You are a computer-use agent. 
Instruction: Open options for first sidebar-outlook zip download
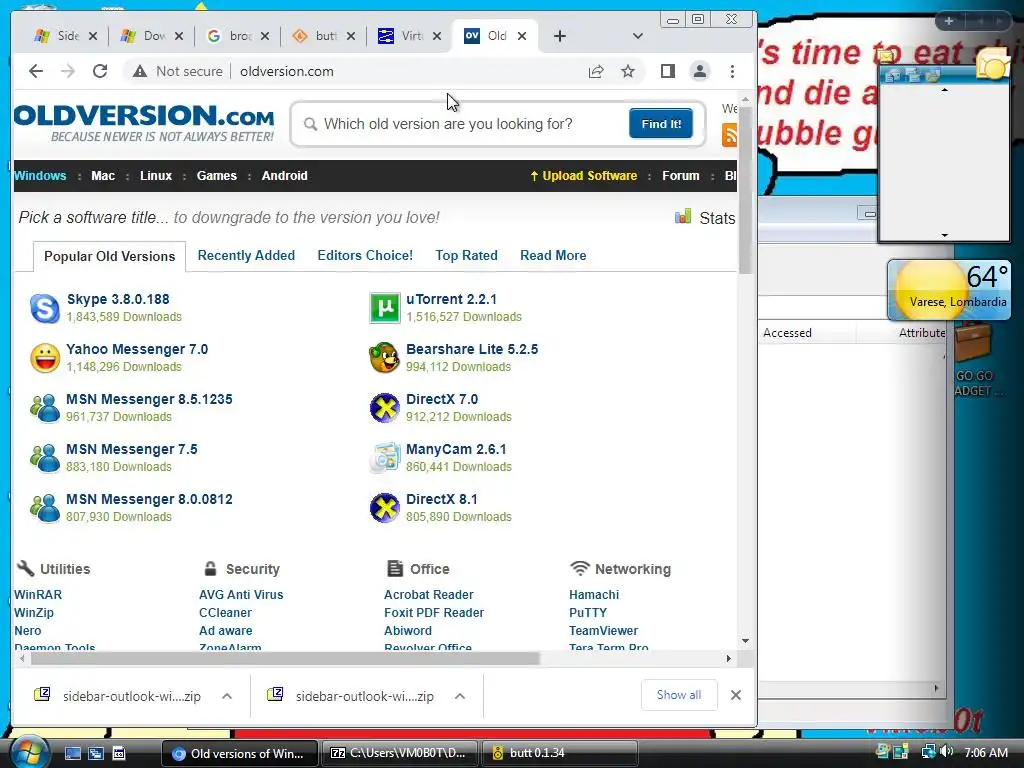(227, 696)
